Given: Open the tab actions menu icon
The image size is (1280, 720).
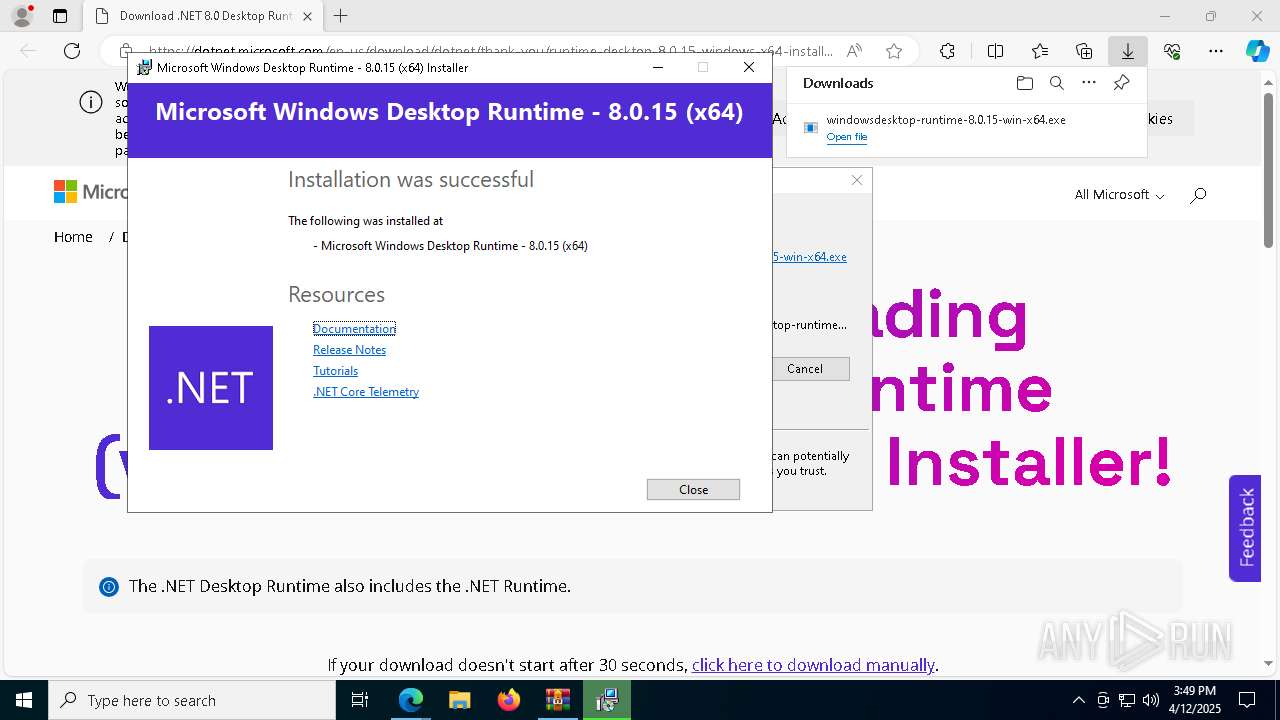Looking at the screenshot, I should (x=60, y=16).
